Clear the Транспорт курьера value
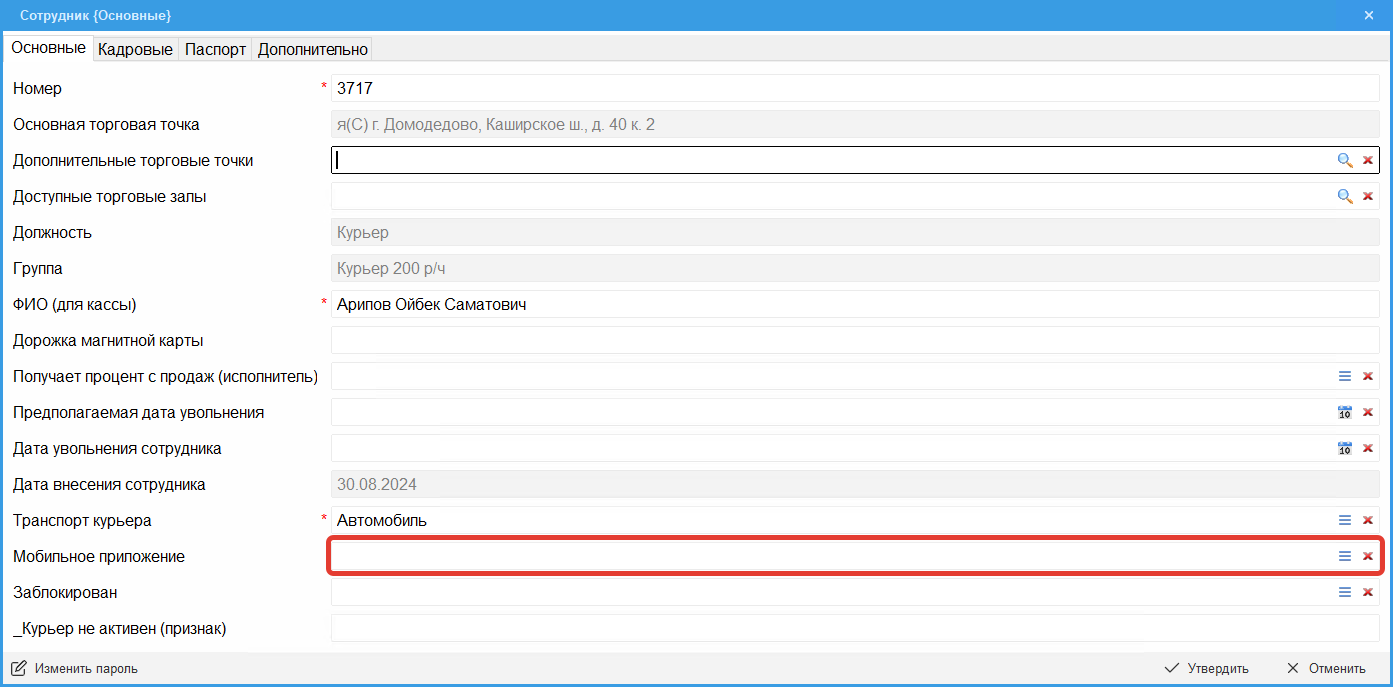This screenshot has width=1393, height=687. (1368, 520)
